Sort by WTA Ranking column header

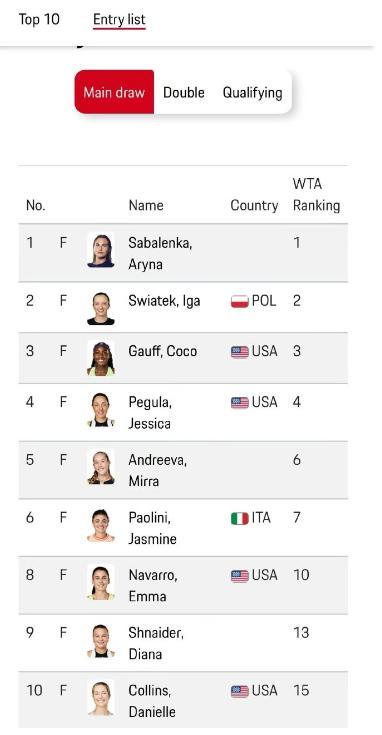point(316,195)
